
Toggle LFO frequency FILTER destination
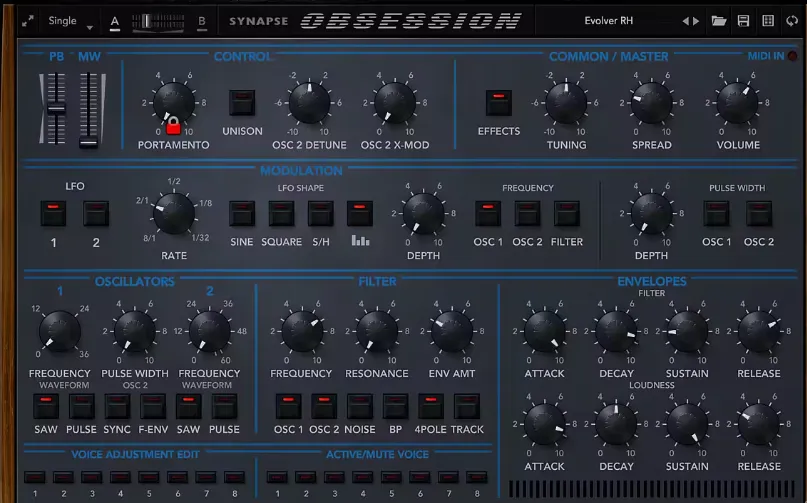point(567,214)
